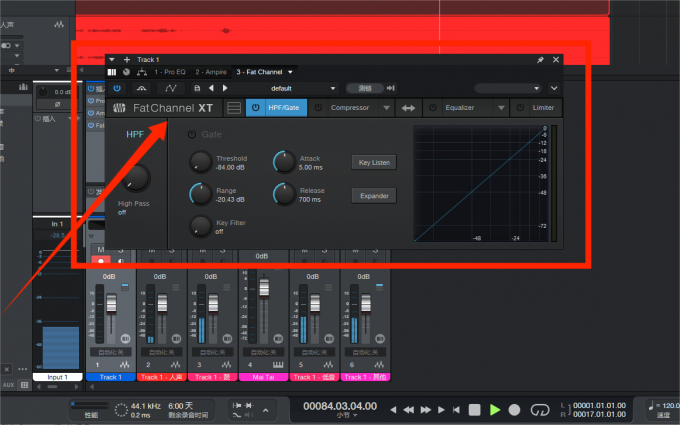Select the Mai Tai channel label
Image resolution: width=680 pixels, height=425 pixels.
(264, 377)
